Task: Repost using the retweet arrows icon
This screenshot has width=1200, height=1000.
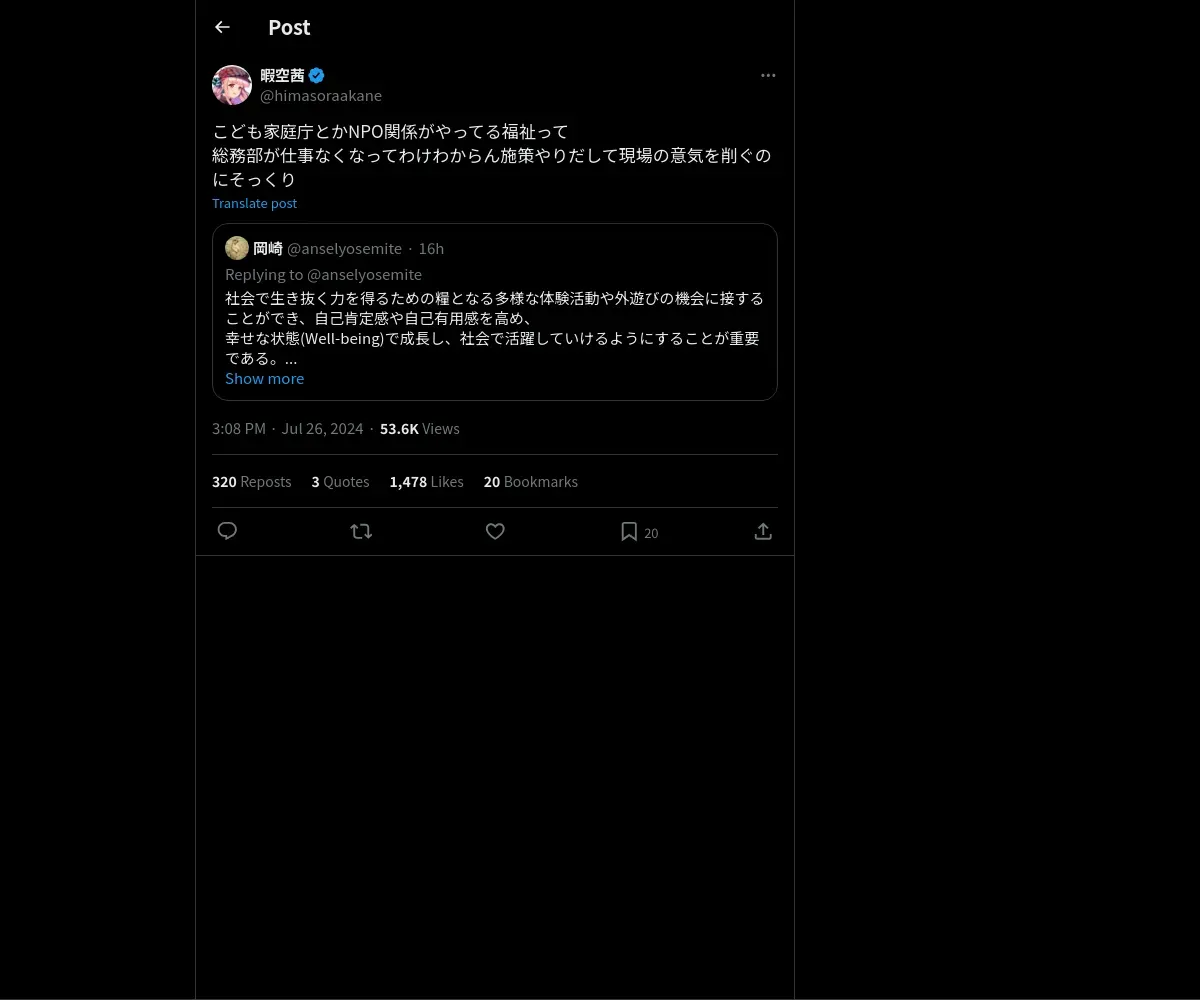Action: tap(361, 531)
